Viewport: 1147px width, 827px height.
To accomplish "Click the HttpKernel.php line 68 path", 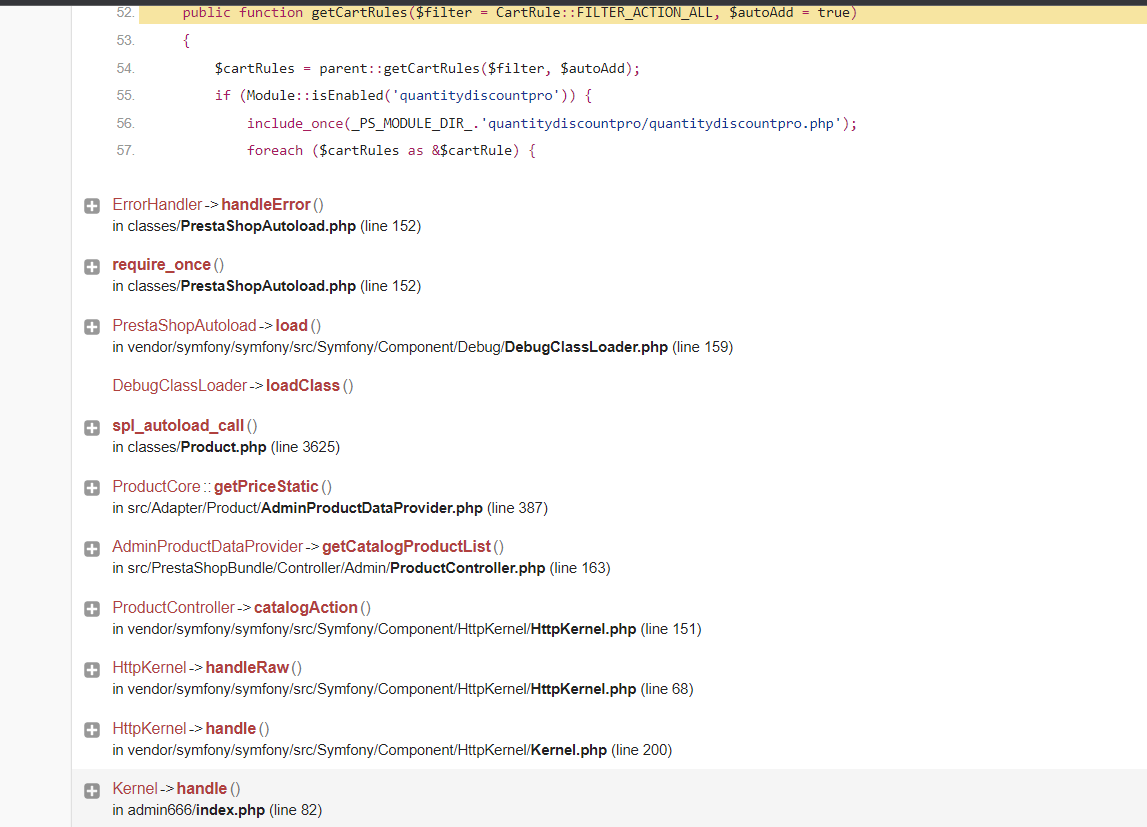I will point(402,689).
